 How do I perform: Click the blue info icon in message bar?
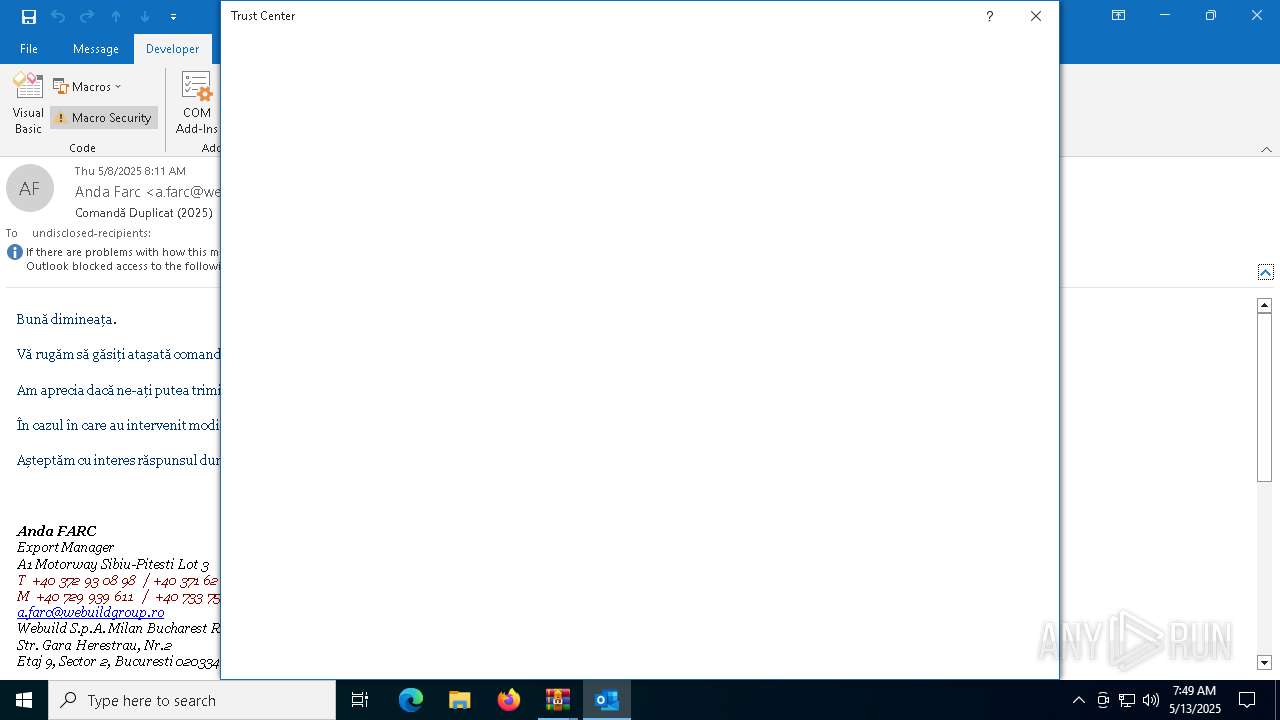point(15,253)
